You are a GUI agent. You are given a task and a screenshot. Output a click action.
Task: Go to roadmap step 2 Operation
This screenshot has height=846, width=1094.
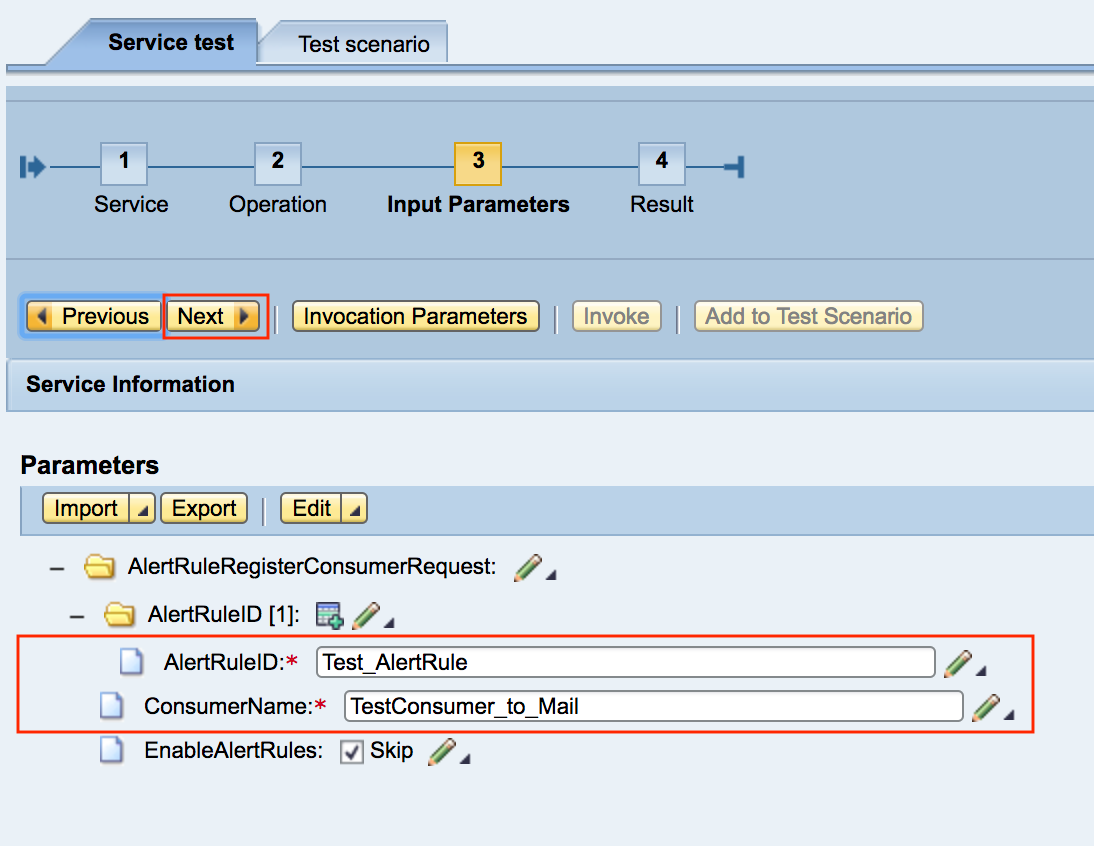[278, 164]
